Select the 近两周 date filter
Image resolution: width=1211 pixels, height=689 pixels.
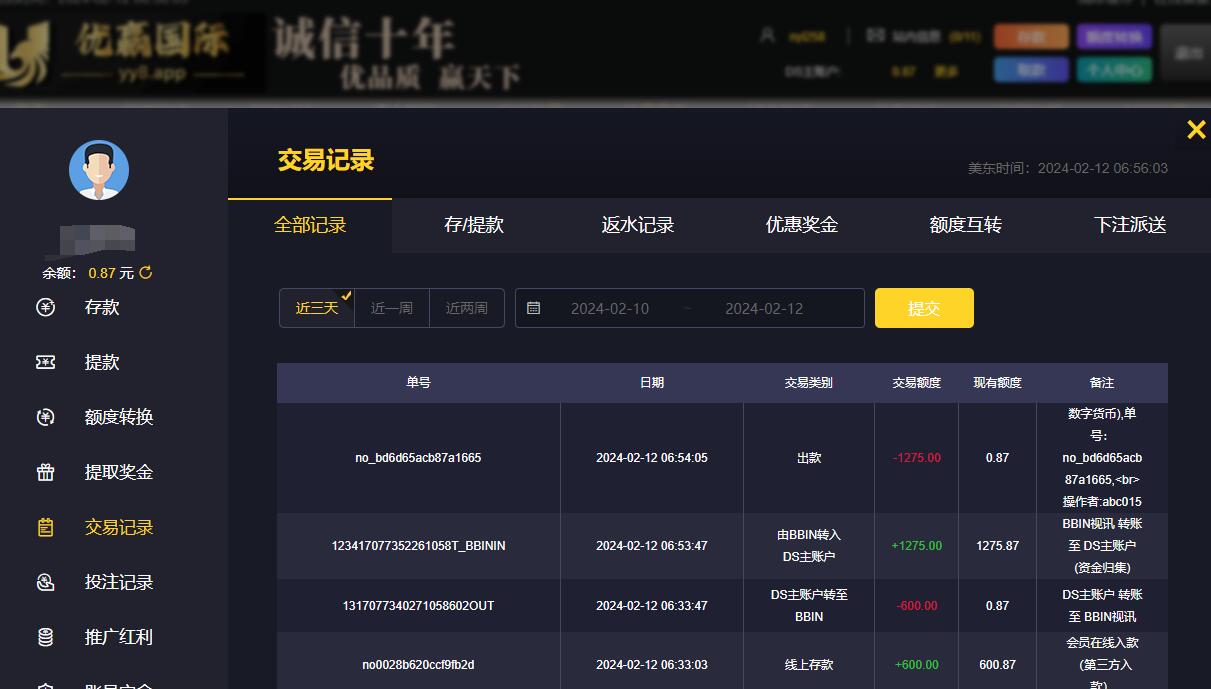point(467,308)
